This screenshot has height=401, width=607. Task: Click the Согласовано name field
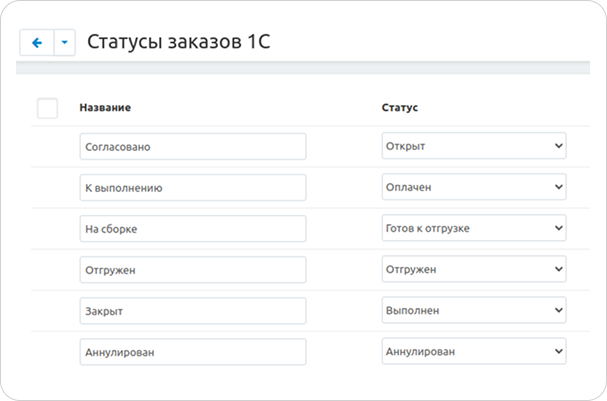tap(193, 146)
